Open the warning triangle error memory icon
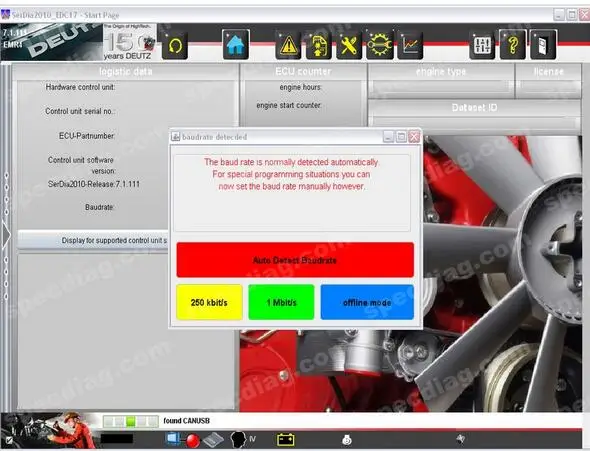Screen dimensions: 590x451 coord(288,45)
